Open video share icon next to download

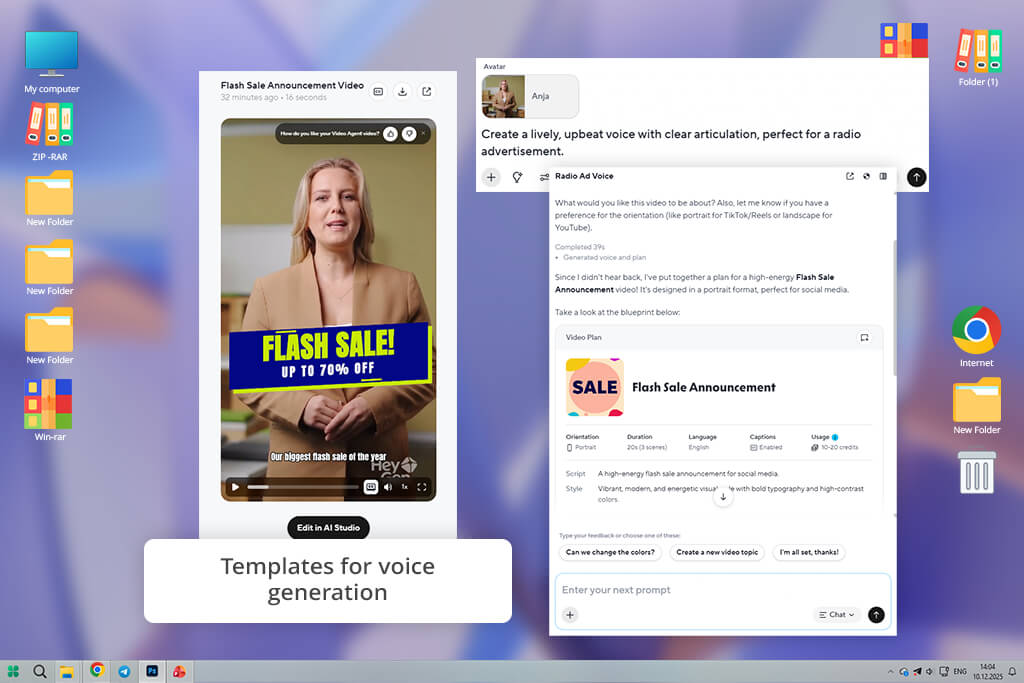426,91
